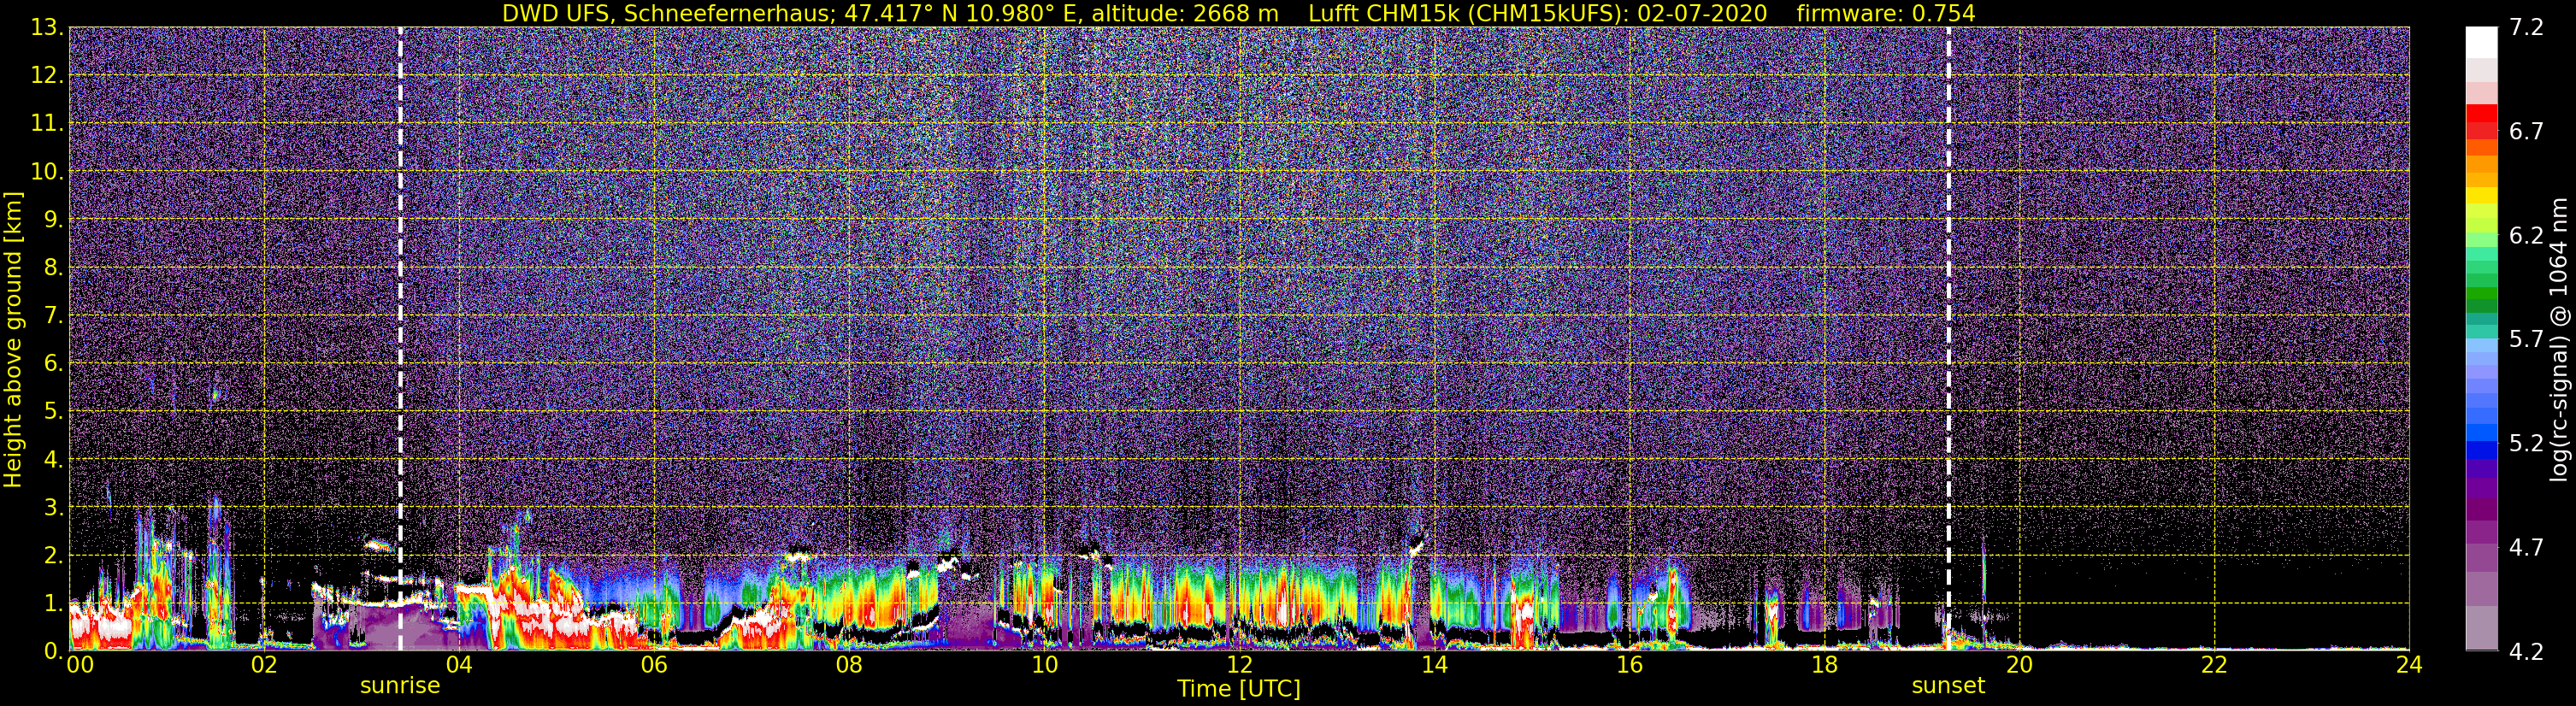This screenshot has height=706, width=2576.
Task: Click the 02-07-2020 date in title
Action: tap(1704, 13)
